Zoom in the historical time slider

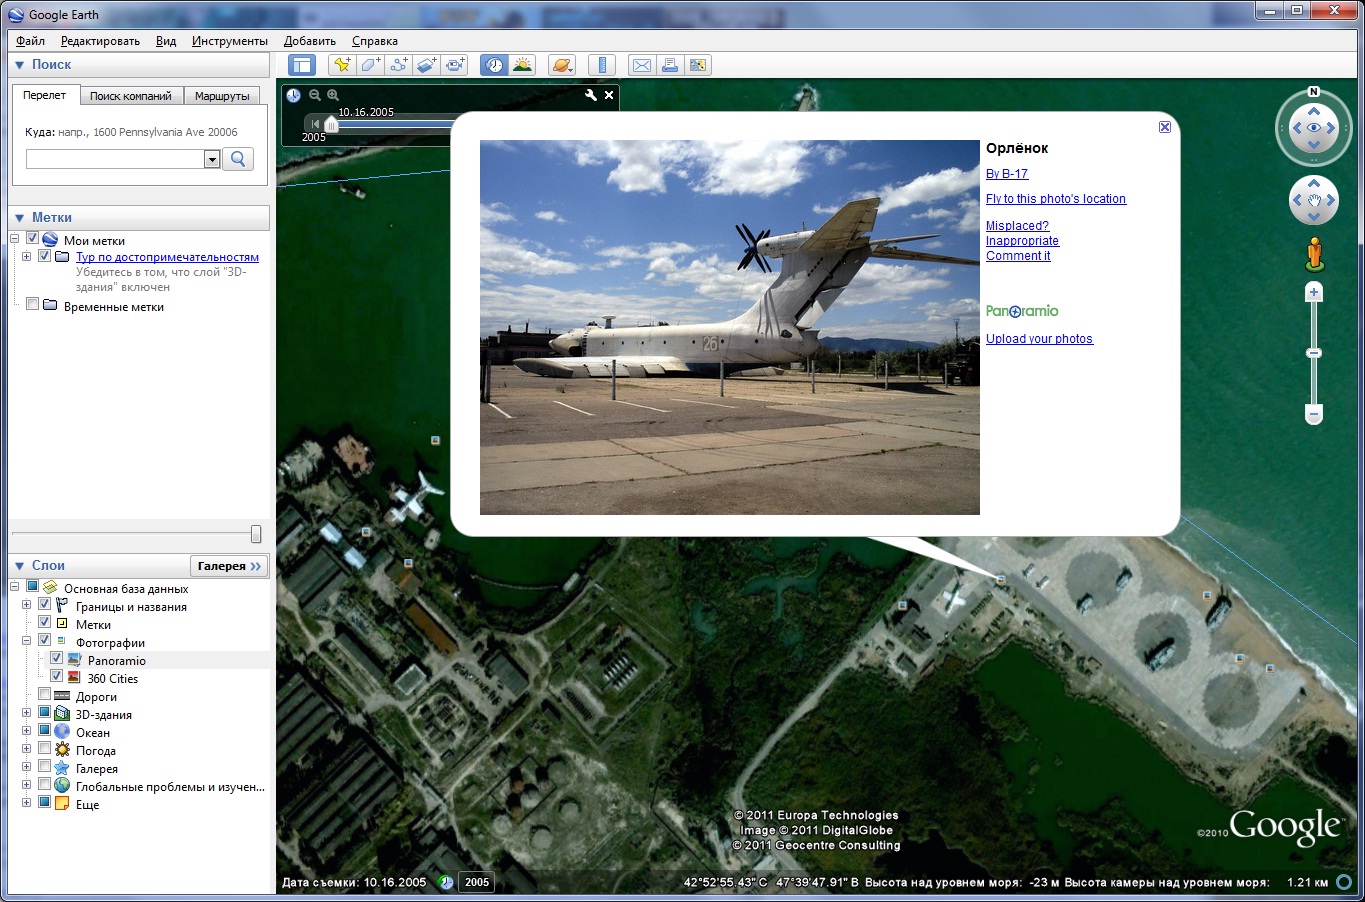(x=333, y=95)
